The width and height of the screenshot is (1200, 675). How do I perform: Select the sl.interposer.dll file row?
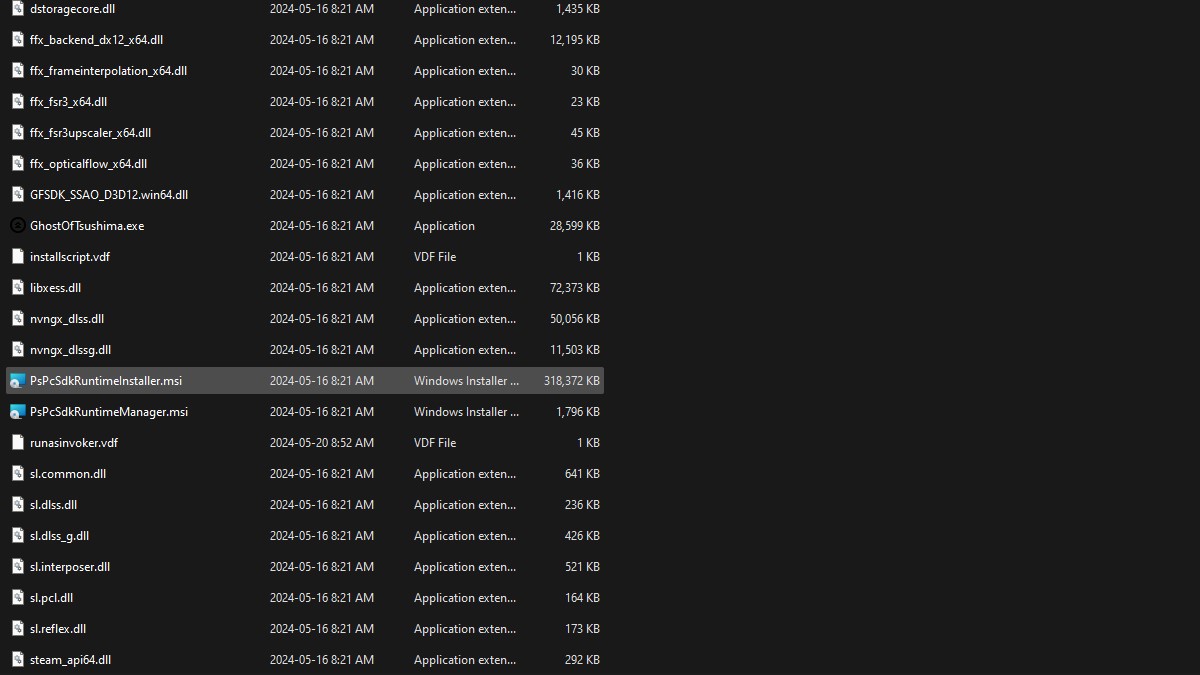[x=70, y=567]
